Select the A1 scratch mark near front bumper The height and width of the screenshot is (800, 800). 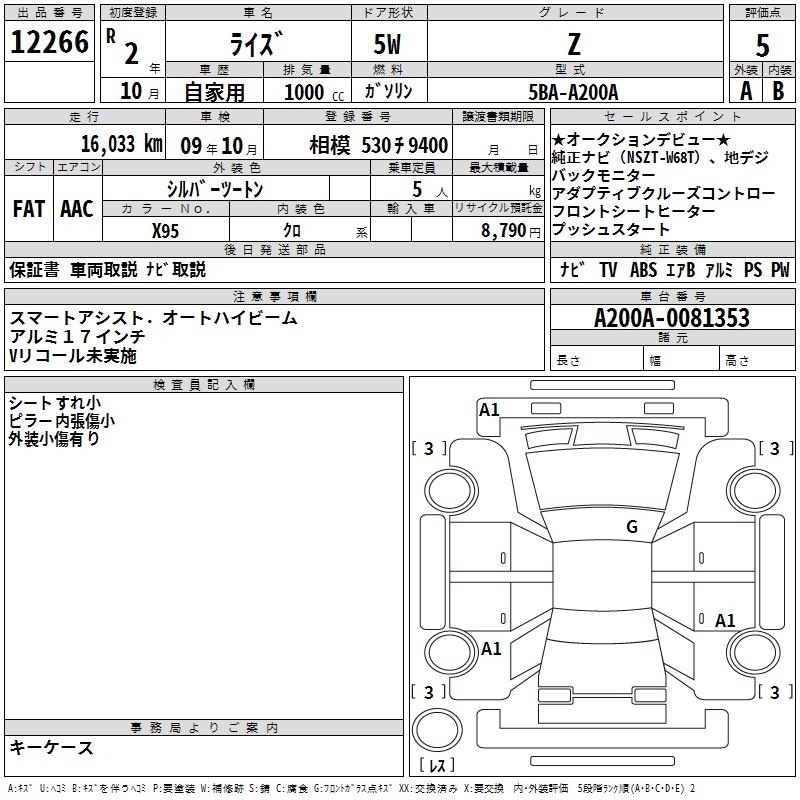coord(489,409)
